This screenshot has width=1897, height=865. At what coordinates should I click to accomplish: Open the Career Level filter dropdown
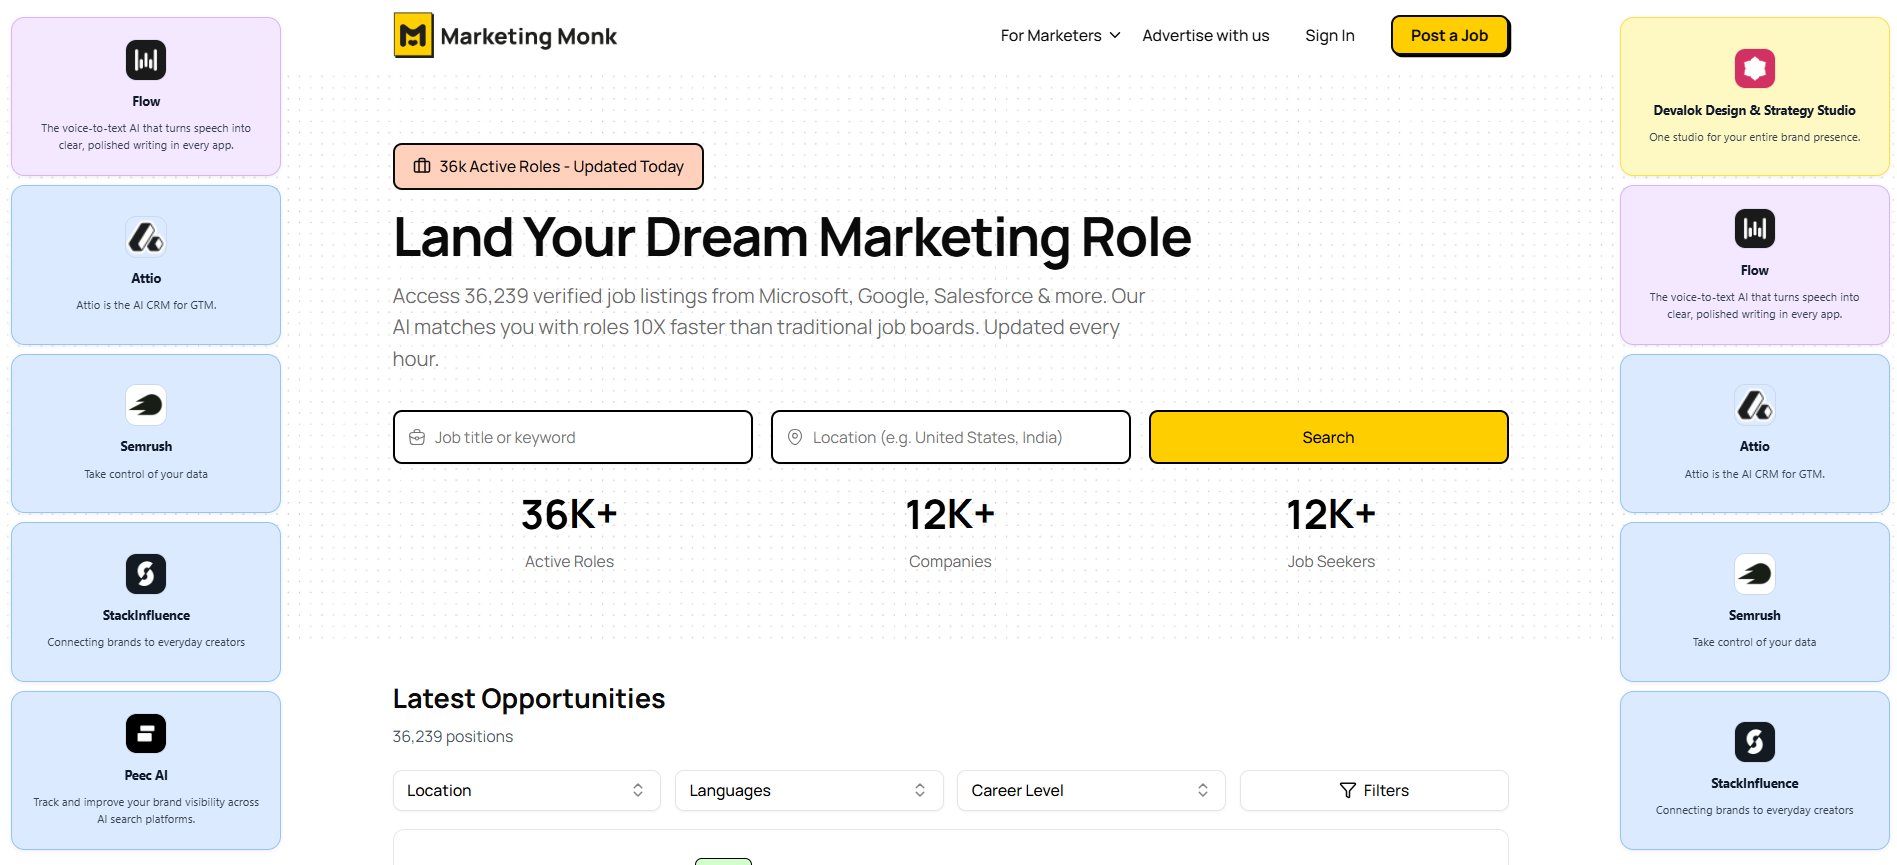tap(1091, 790)
